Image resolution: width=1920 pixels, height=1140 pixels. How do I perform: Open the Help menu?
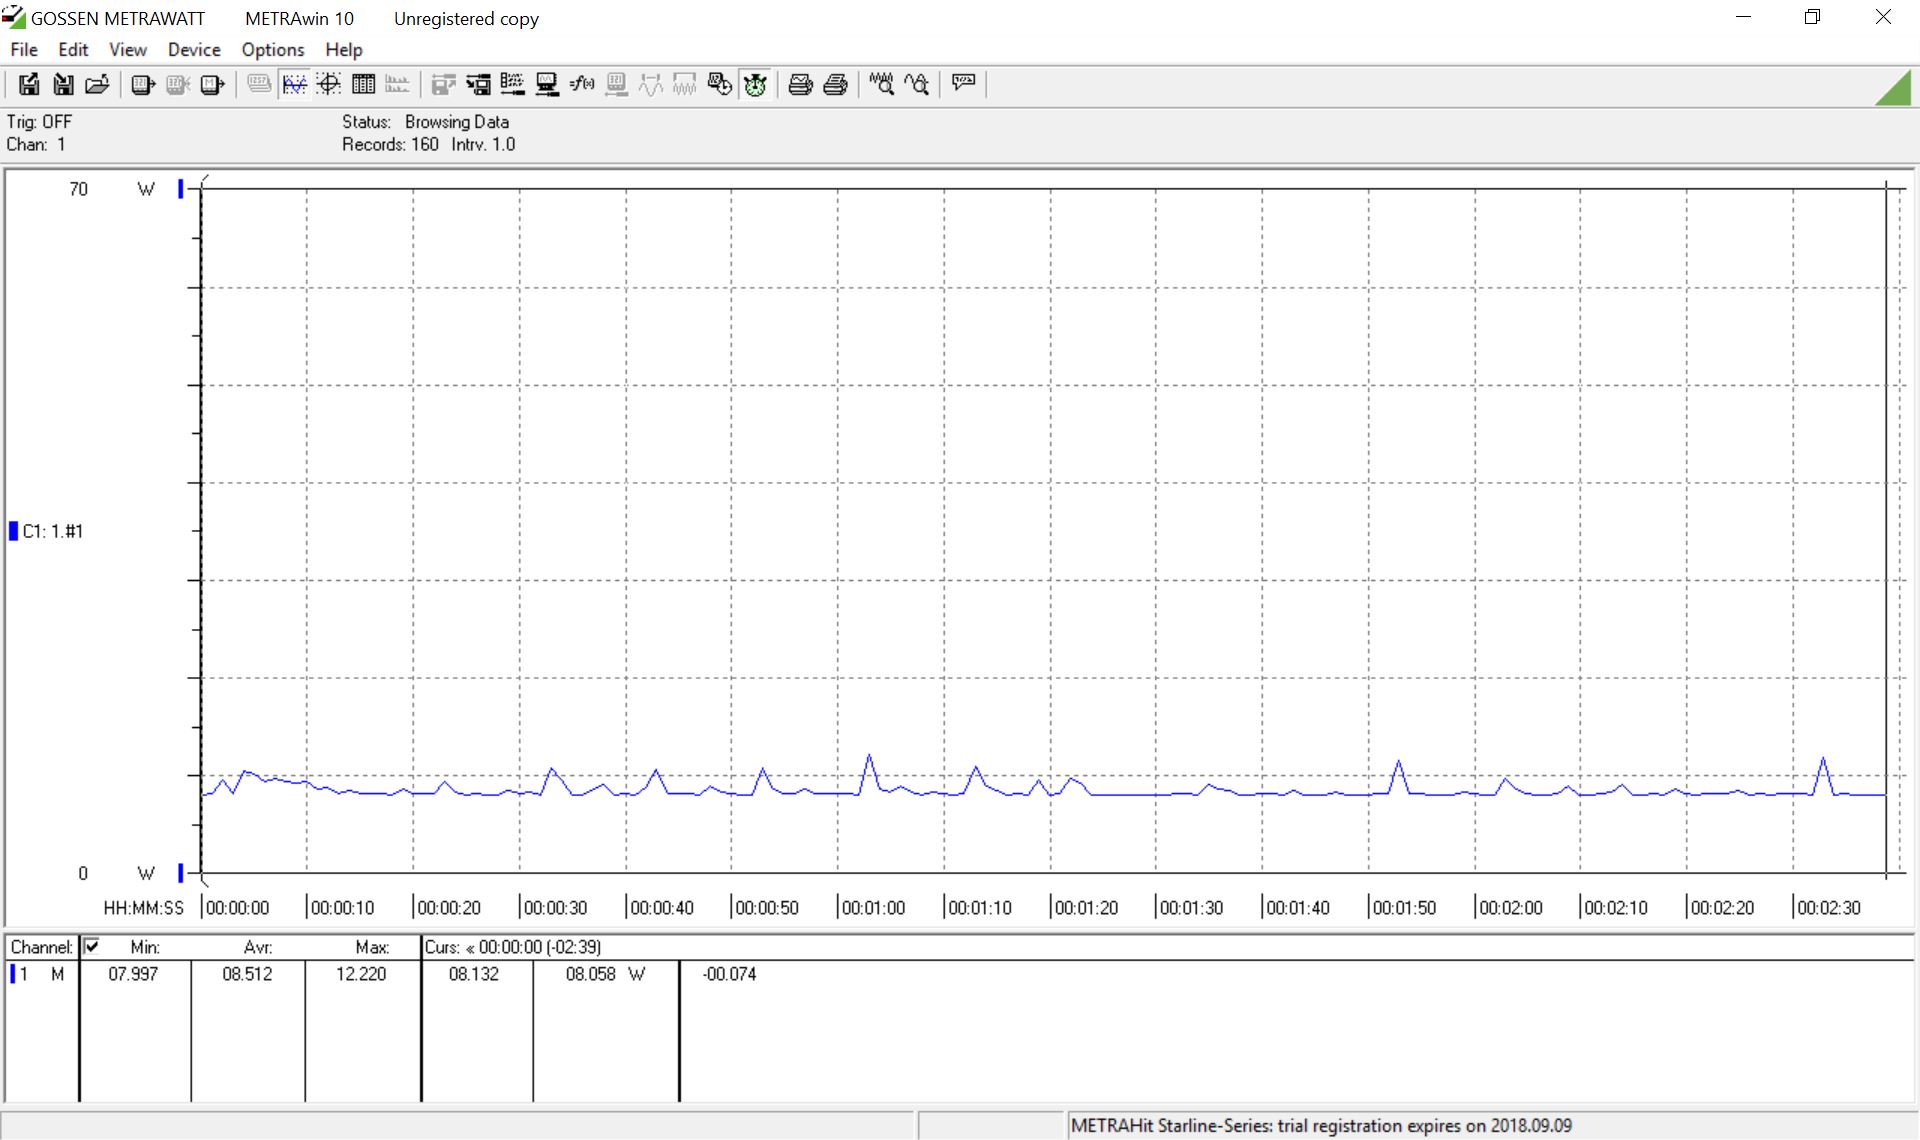[343, 49]
